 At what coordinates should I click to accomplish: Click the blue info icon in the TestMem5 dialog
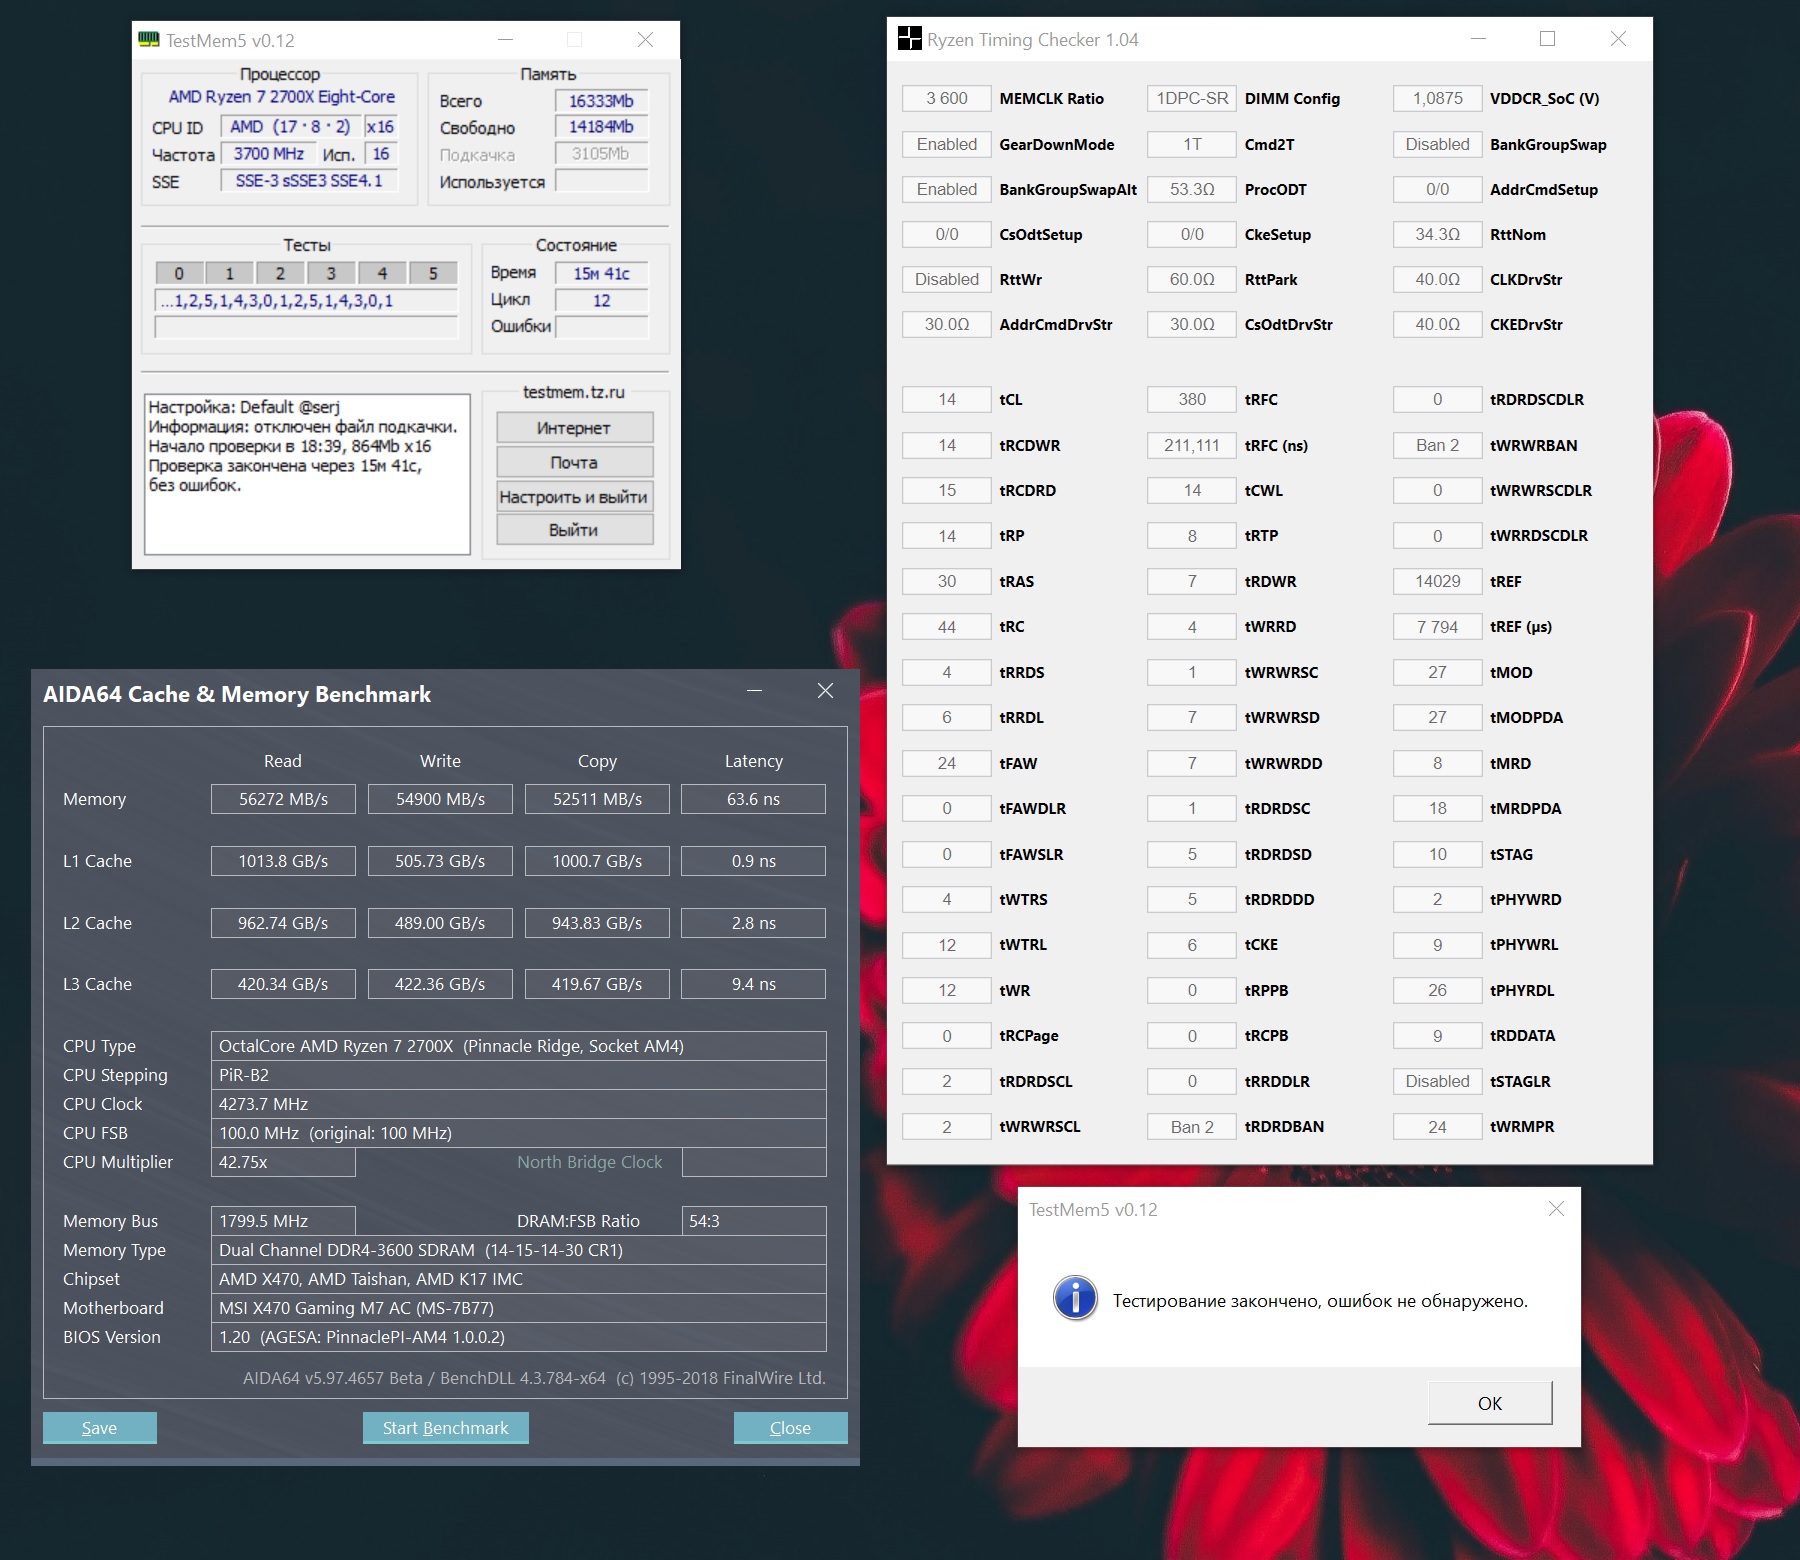tap(1075, 1298)
